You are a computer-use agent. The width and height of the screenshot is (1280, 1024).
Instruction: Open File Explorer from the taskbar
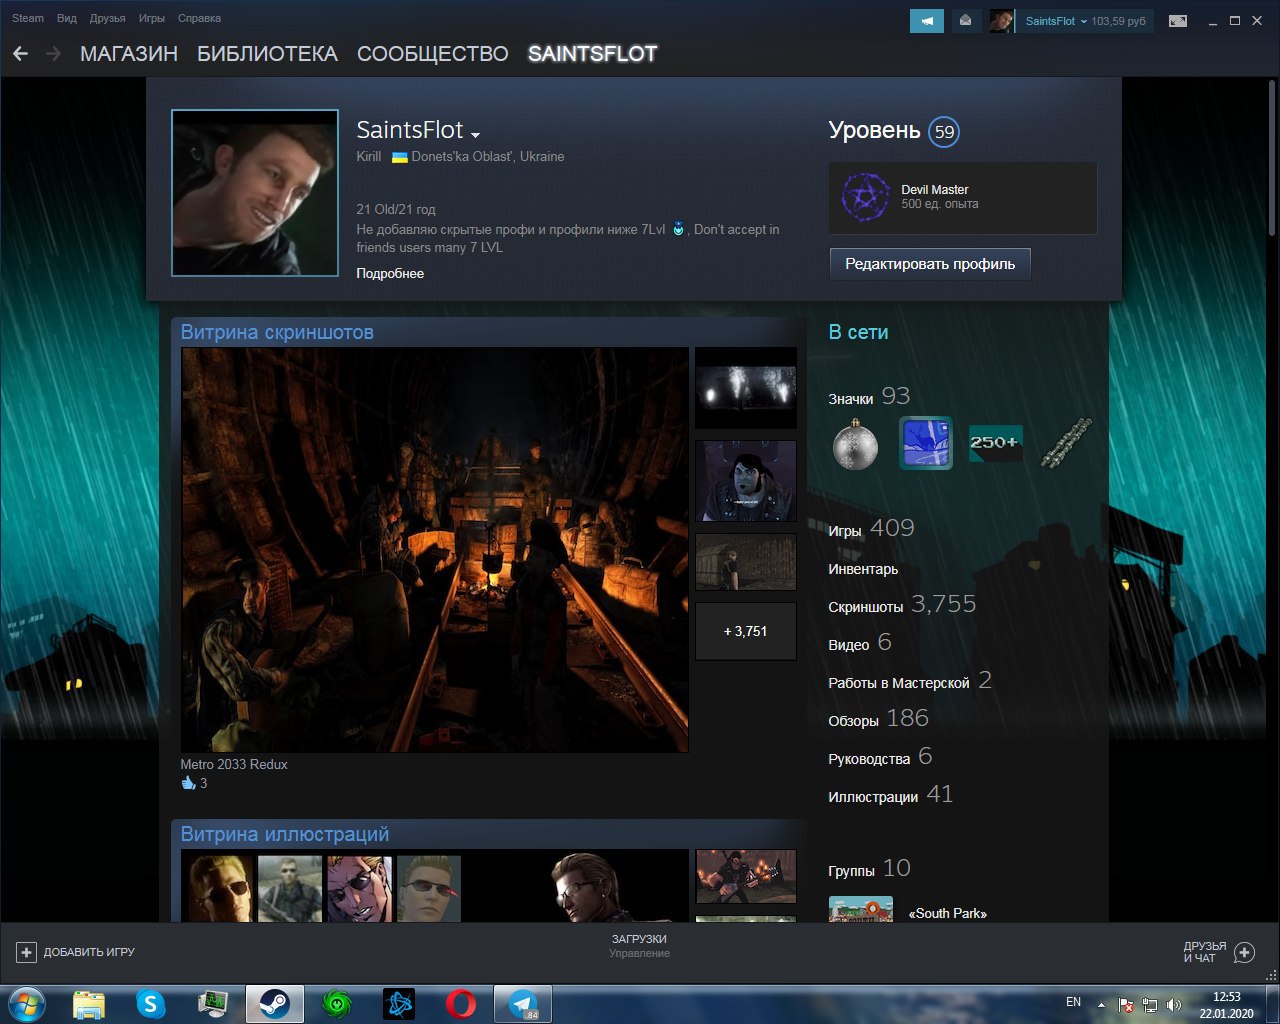tap(89, 1003)
